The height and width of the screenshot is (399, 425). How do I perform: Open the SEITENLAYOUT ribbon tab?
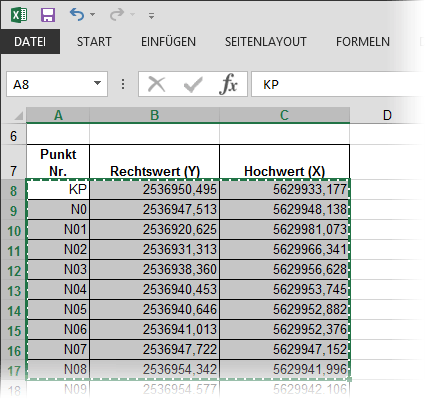pos(265,42)
